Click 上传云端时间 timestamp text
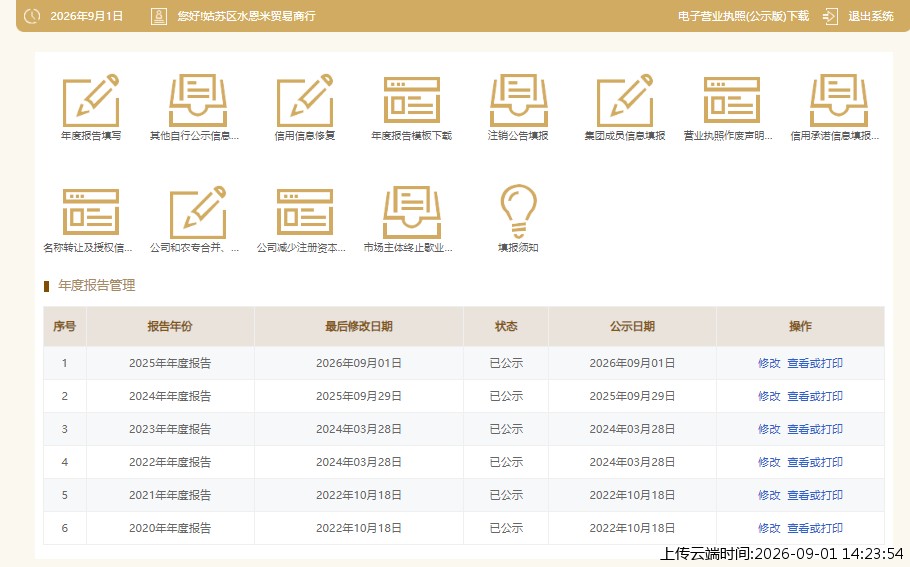Viewport: 910px width, 567px height. pyautogui.click(x=782, y=554)
